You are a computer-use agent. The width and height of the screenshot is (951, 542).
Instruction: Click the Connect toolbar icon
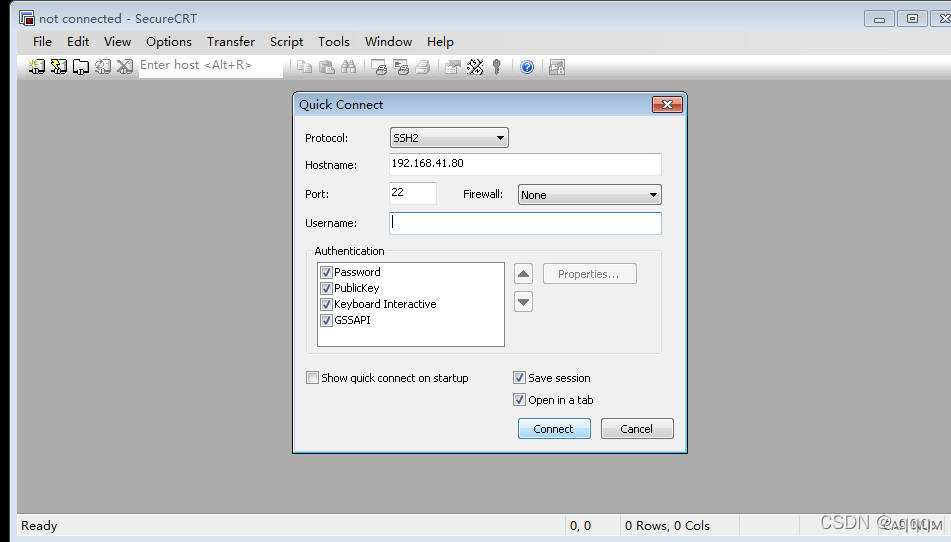(x=36, y=67)
